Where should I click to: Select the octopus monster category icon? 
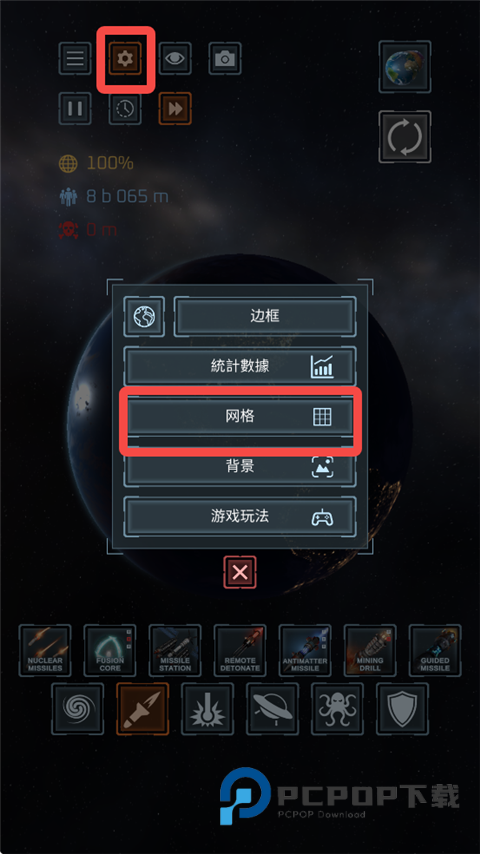click(x=337, y=709)
